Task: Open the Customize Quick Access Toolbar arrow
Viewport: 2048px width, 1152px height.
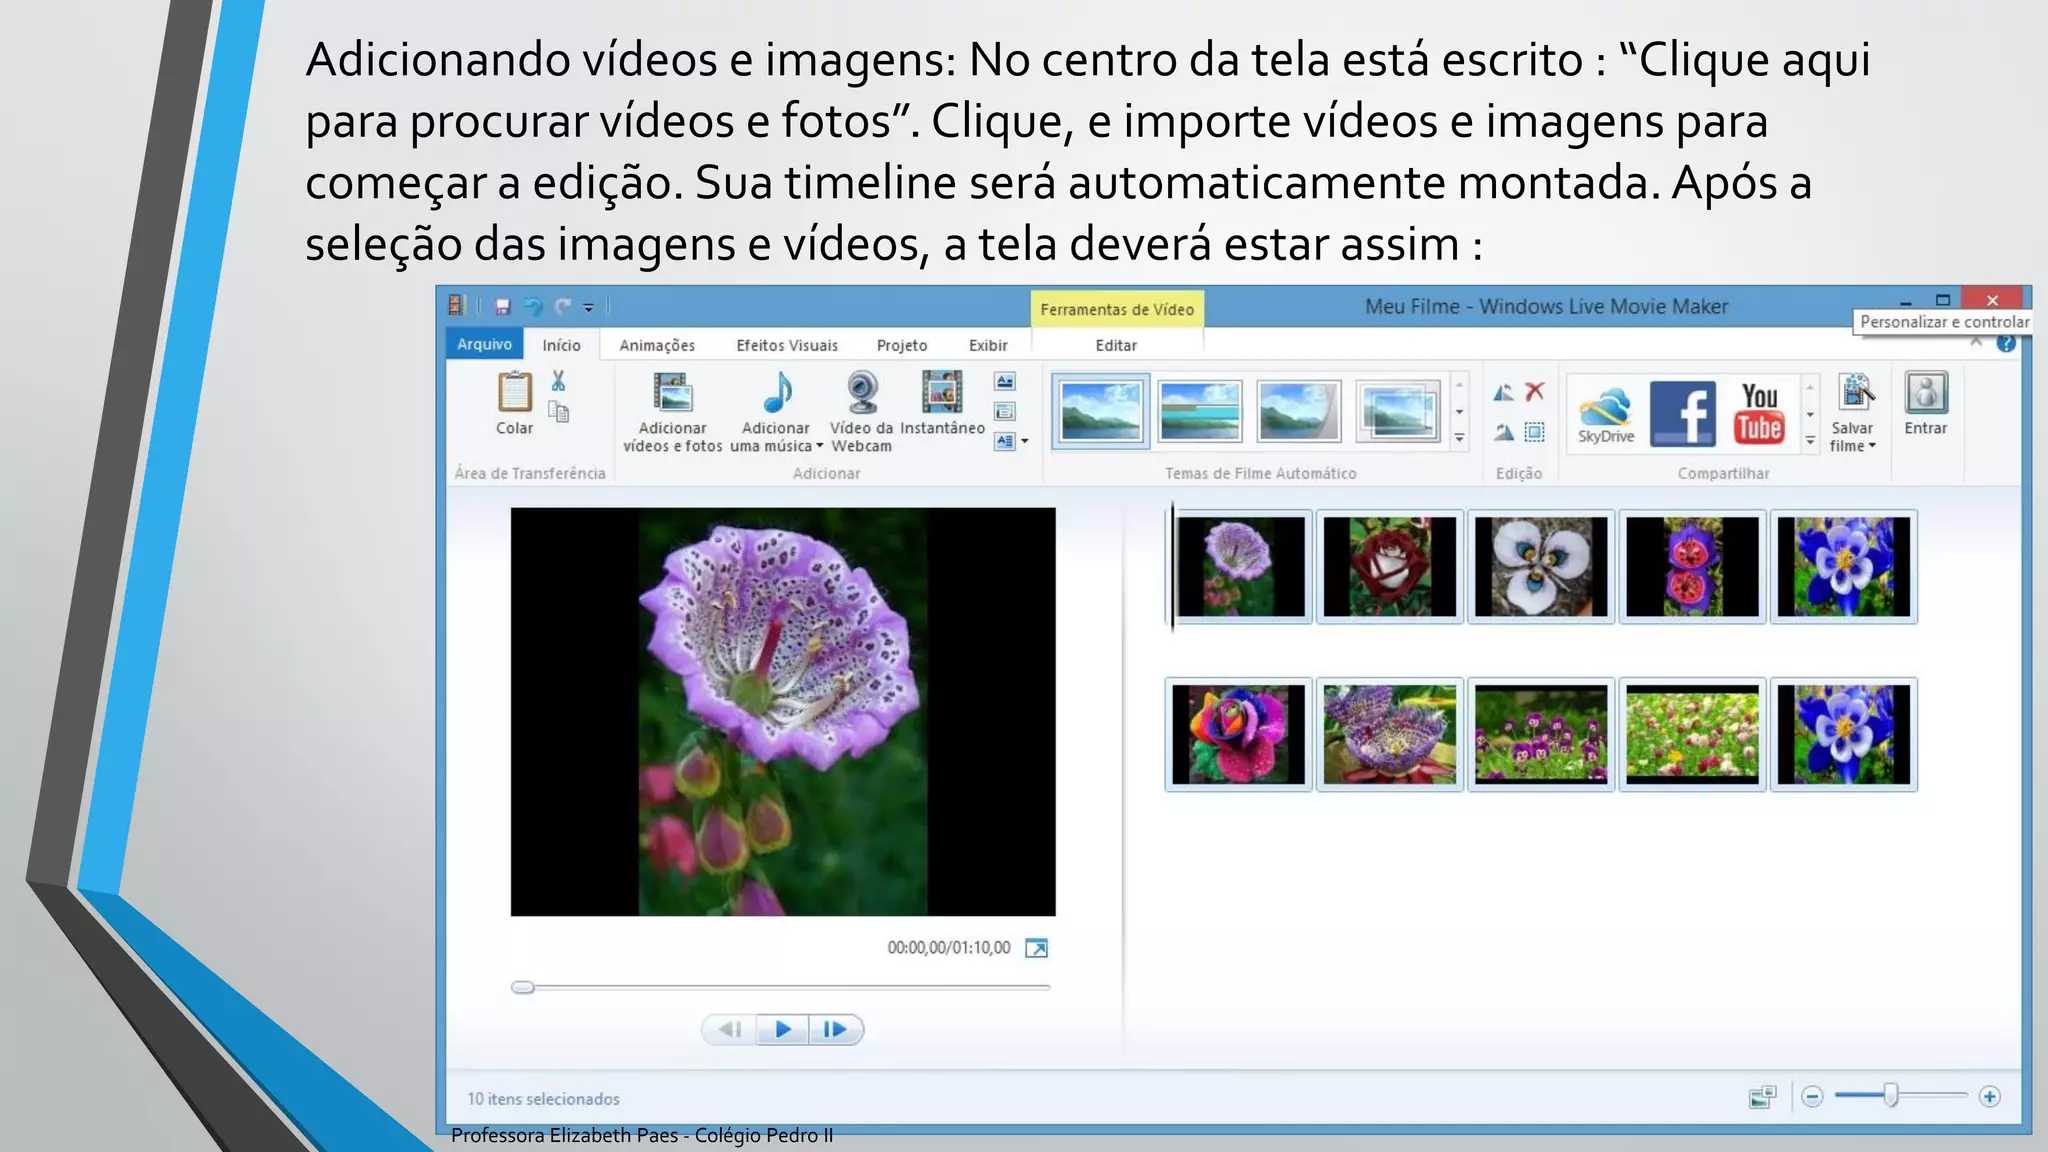Action: [x=589, y=307]
